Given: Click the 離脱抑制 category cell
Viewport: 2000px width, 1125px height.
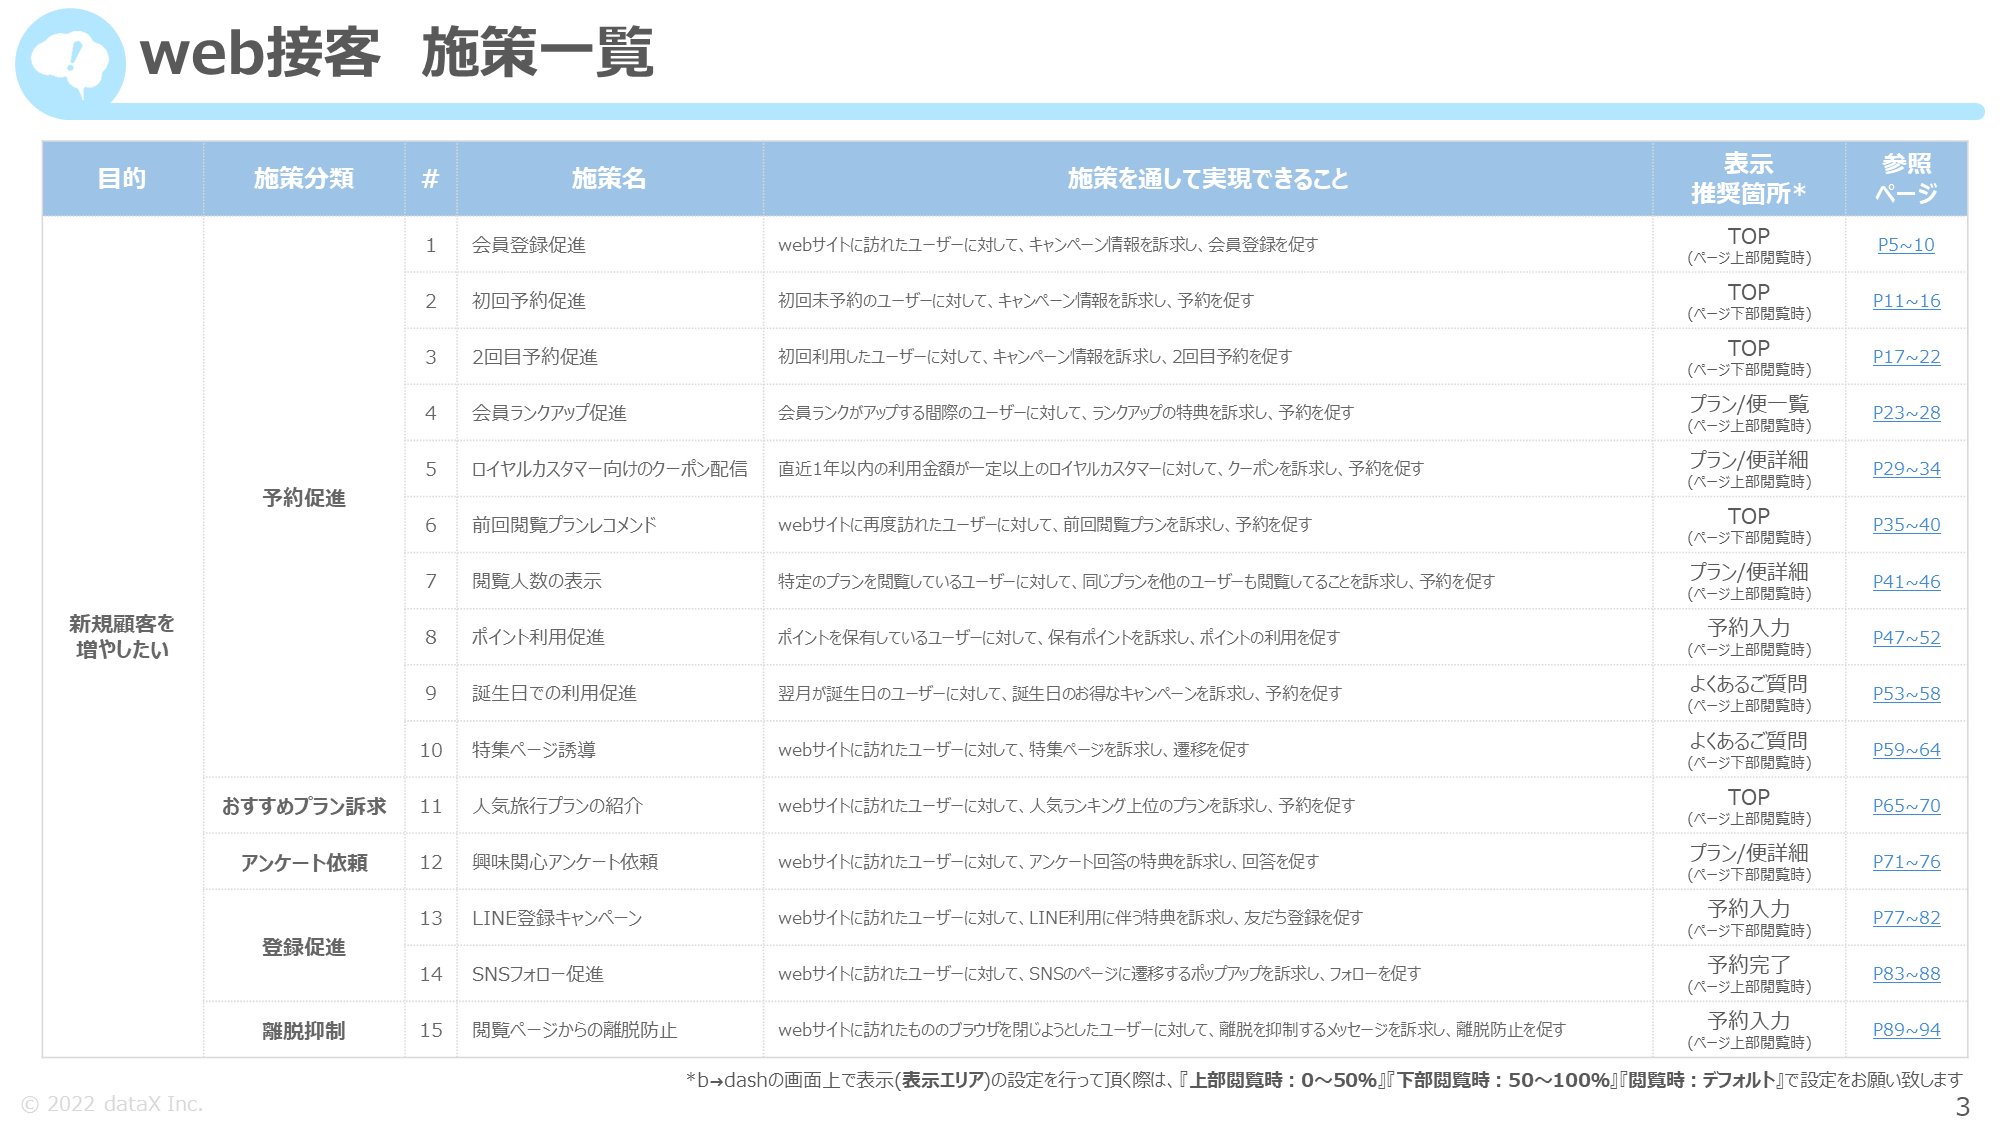Looking at the screenshot, I should coord(304,1030).
